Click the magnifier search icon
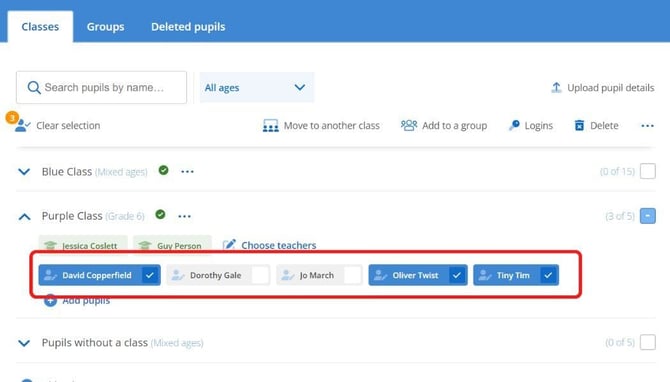 click(34, 88)
